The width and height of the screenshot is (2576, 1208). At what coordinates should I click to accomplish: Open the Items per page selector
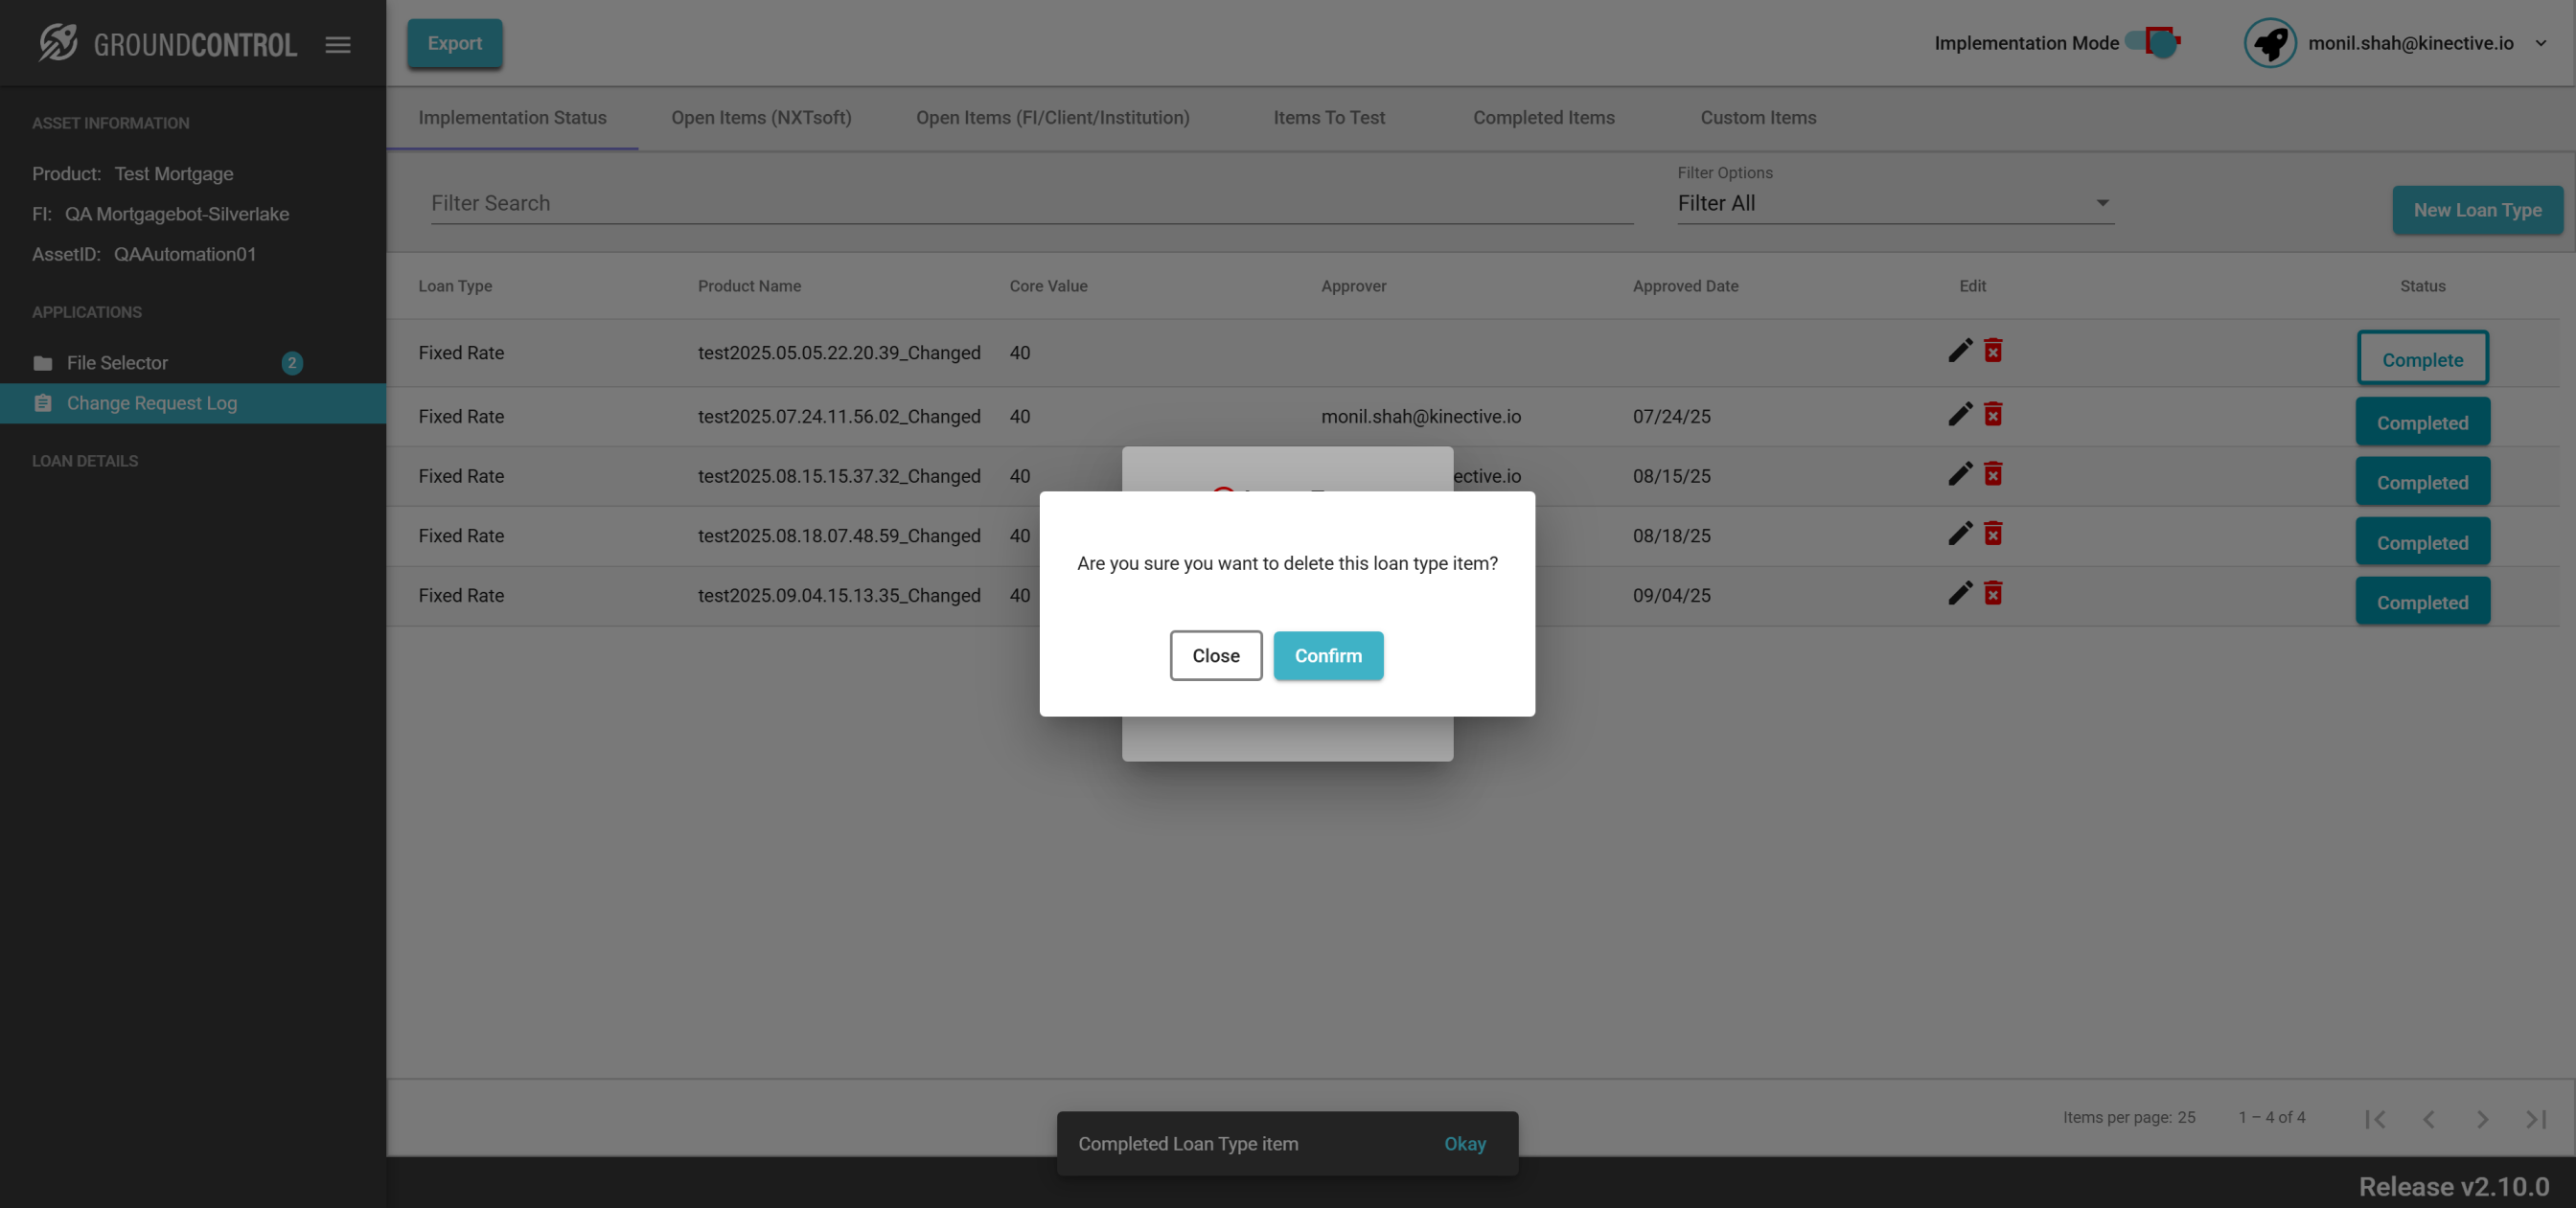tap(2186, 1117)
